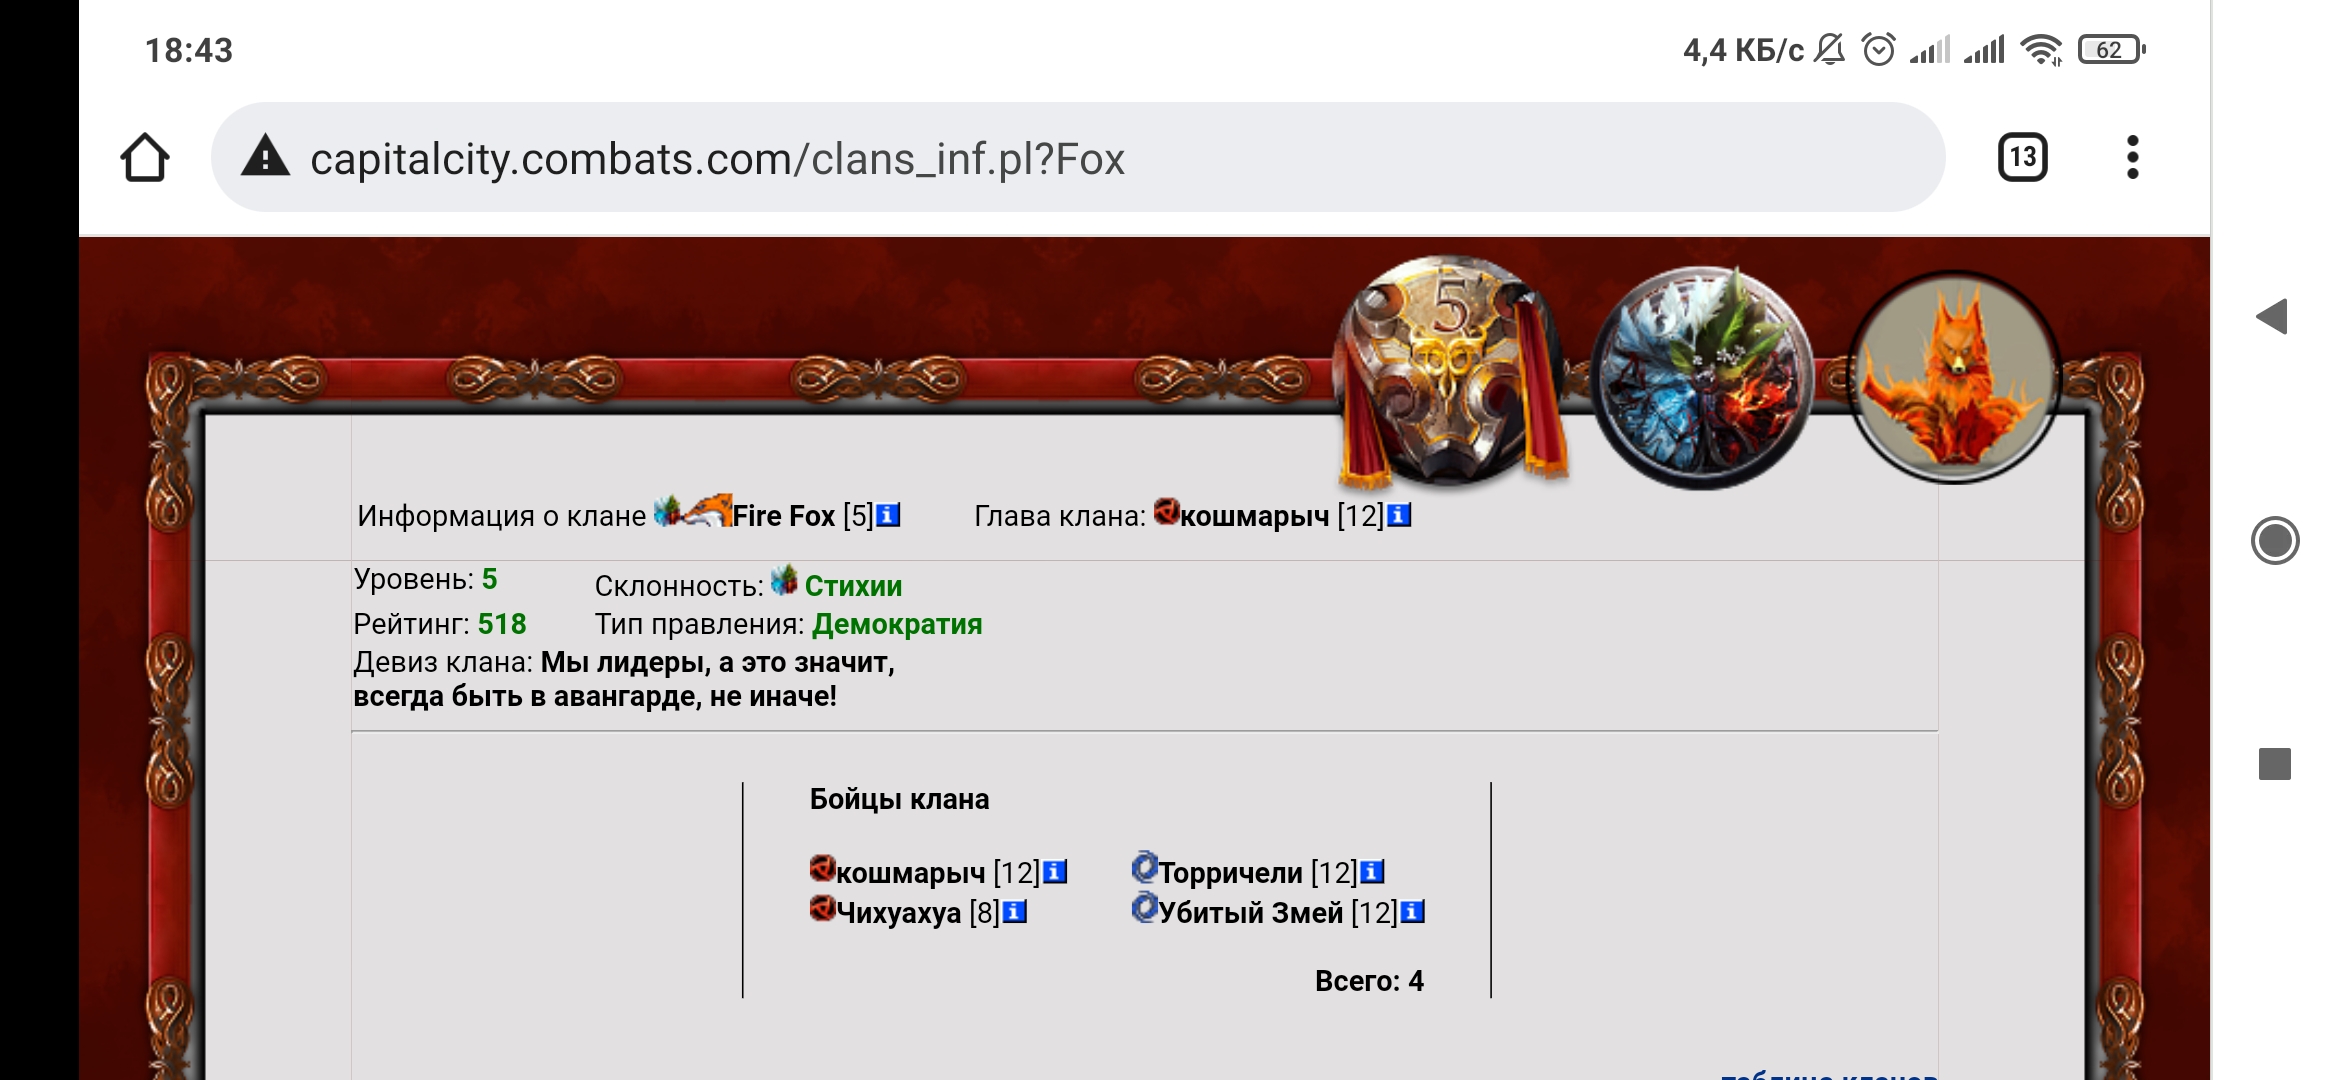Tap the Android home circle button

2275,541
